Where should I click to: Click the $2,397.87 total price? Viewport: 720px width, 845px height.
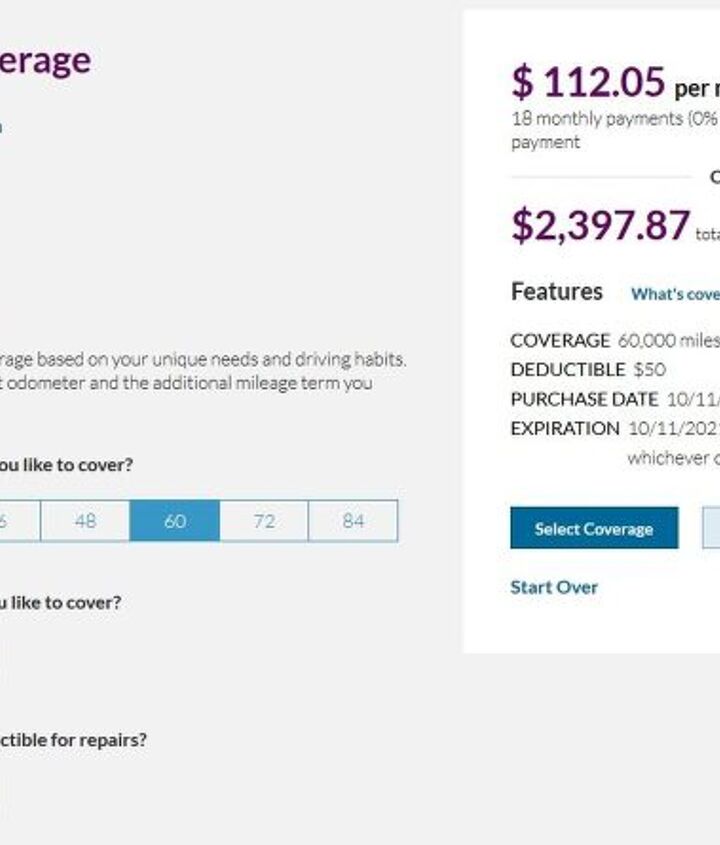[600, 226]
